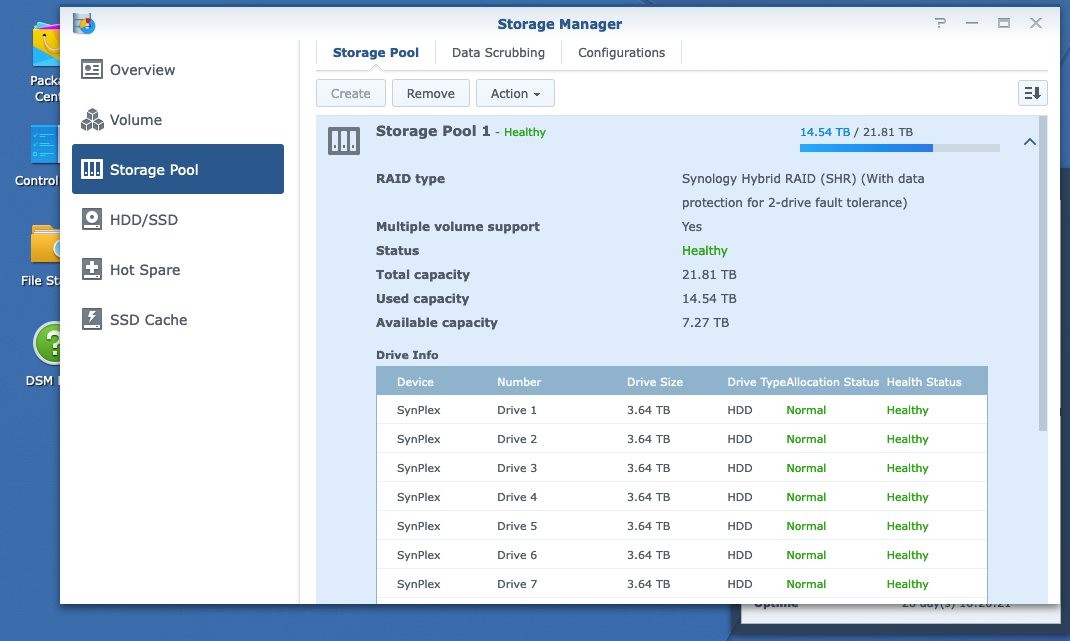Open the Configurations tab

[621, 52]
